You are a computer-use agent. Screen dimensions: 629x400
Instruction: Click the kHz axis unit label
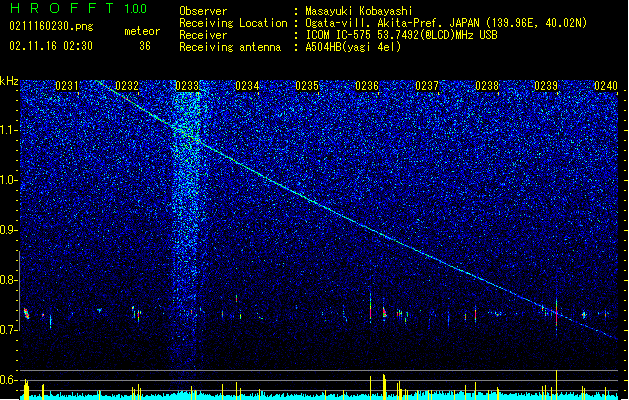click(x=9, y=81)
